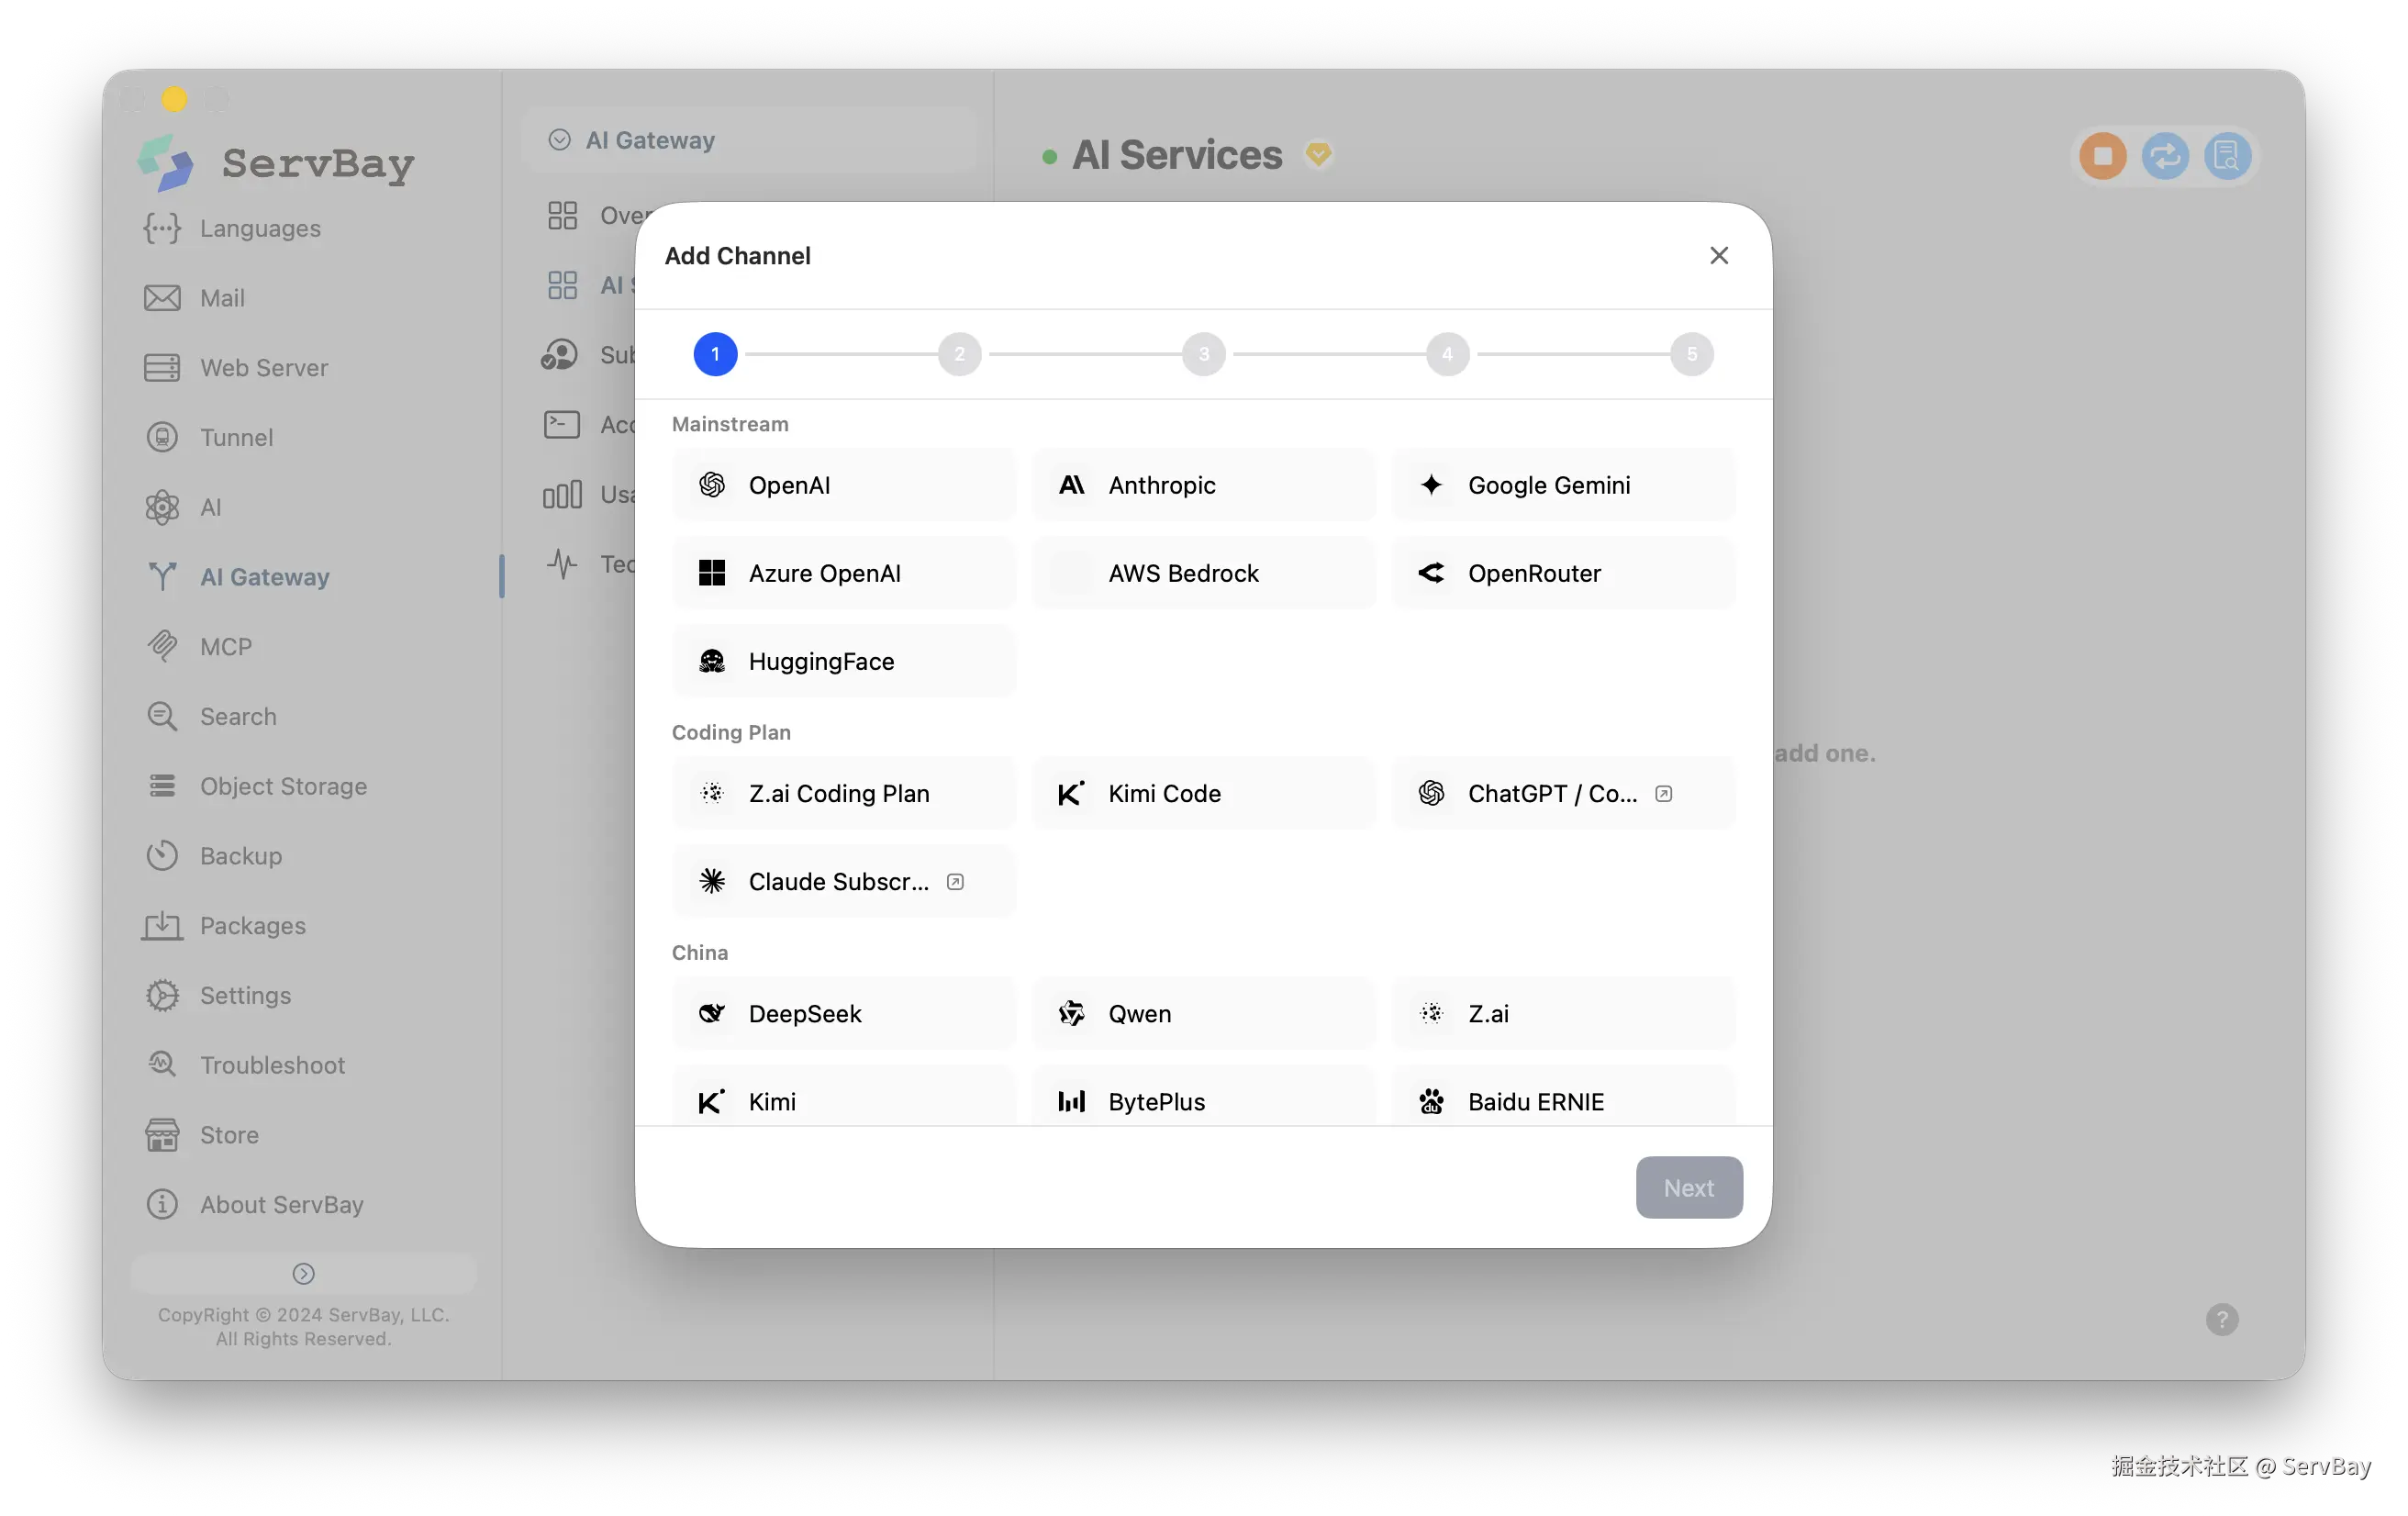The image size is (2408, 1516).
Task: Click the pulse waveform icon in the submenu
Action: point(562,564)
